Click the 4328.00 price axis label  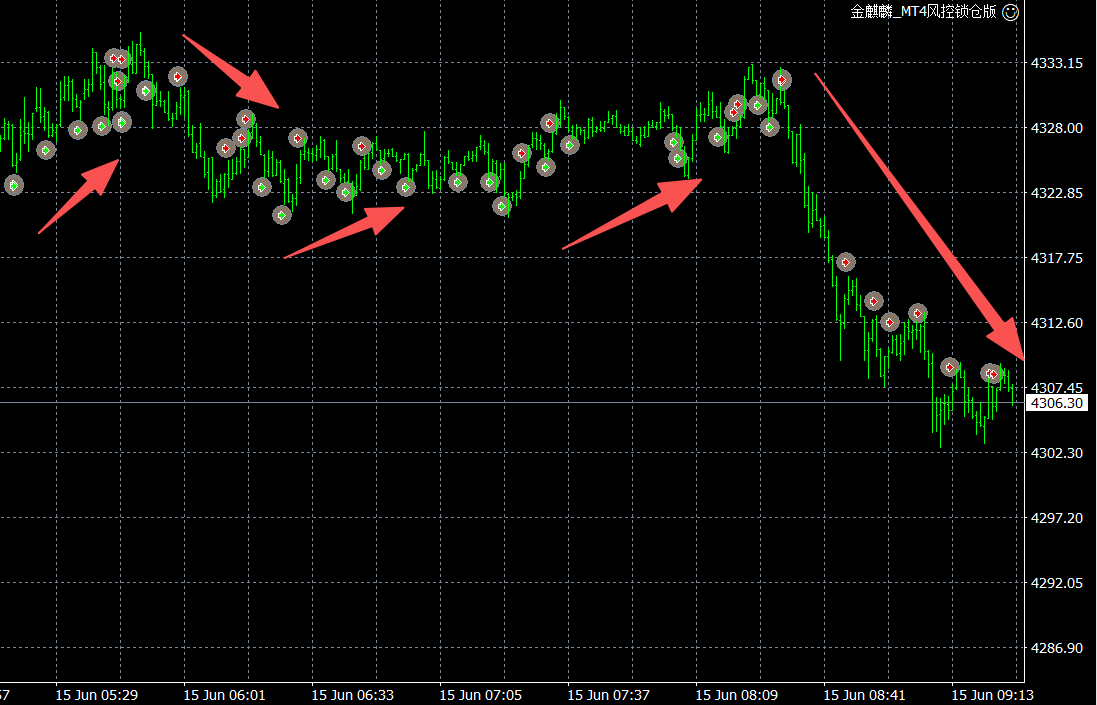tap(1056, 128)
